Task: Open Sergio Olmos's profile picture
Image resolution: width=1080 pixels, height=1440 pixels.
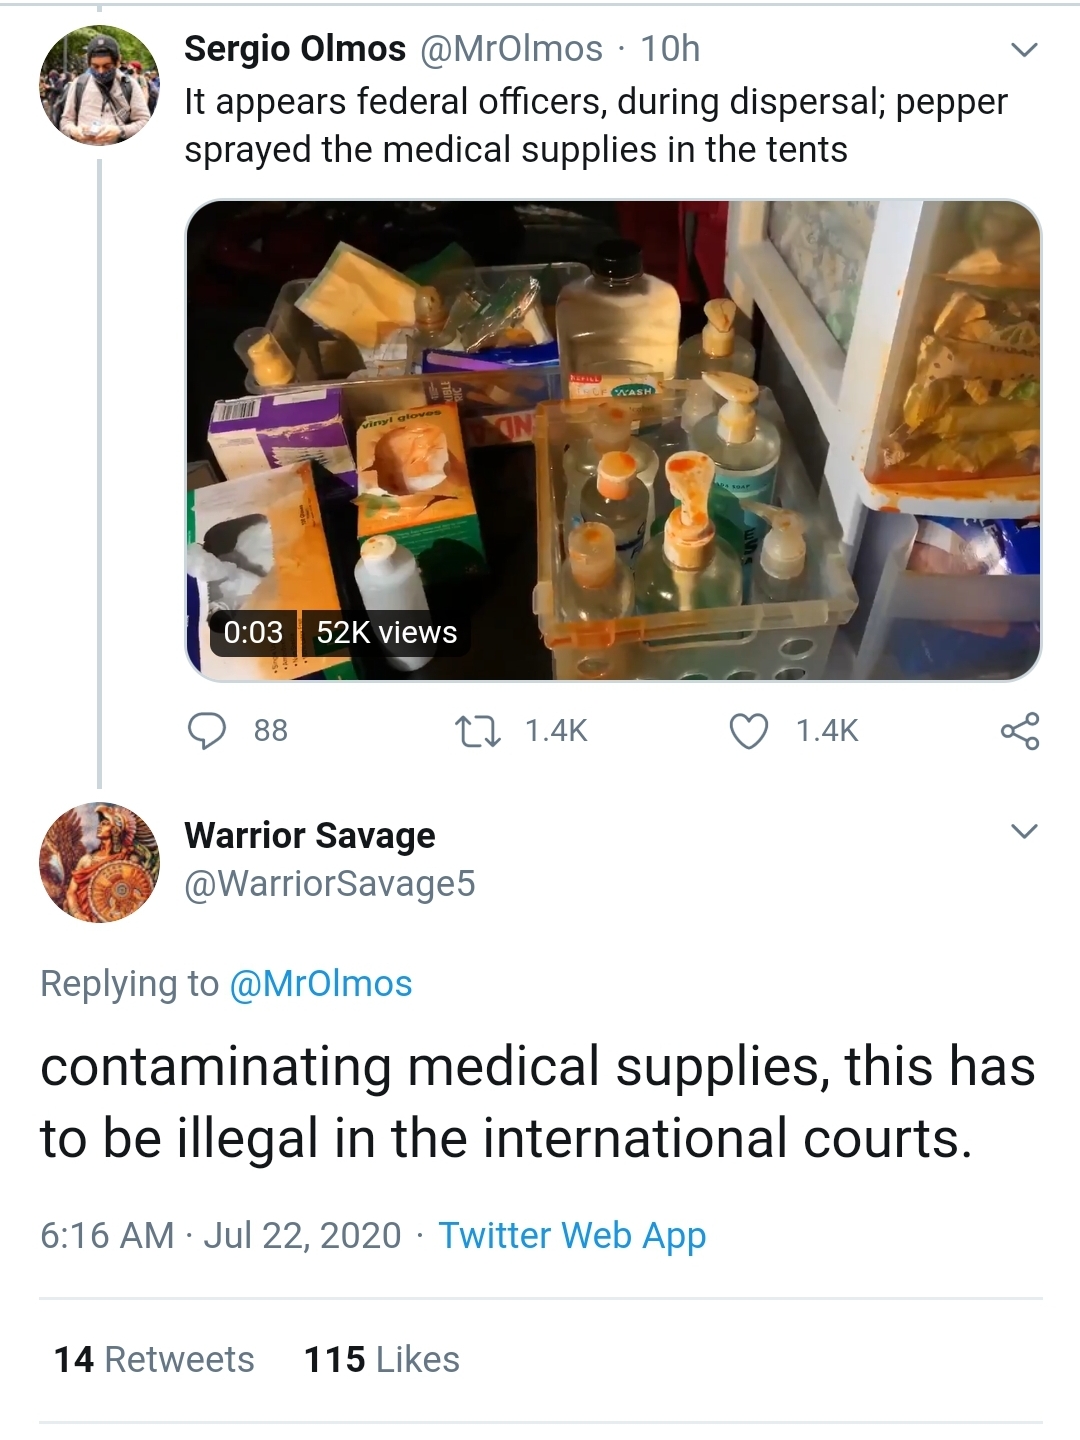Action: (99, 85)
